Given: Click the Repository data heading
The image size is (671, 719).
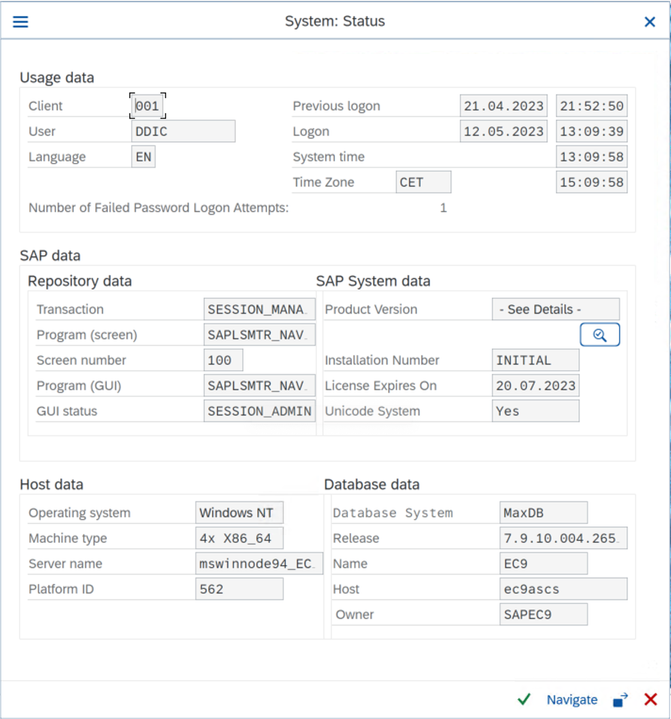Looking at the screenshot, I should [80, 281].
